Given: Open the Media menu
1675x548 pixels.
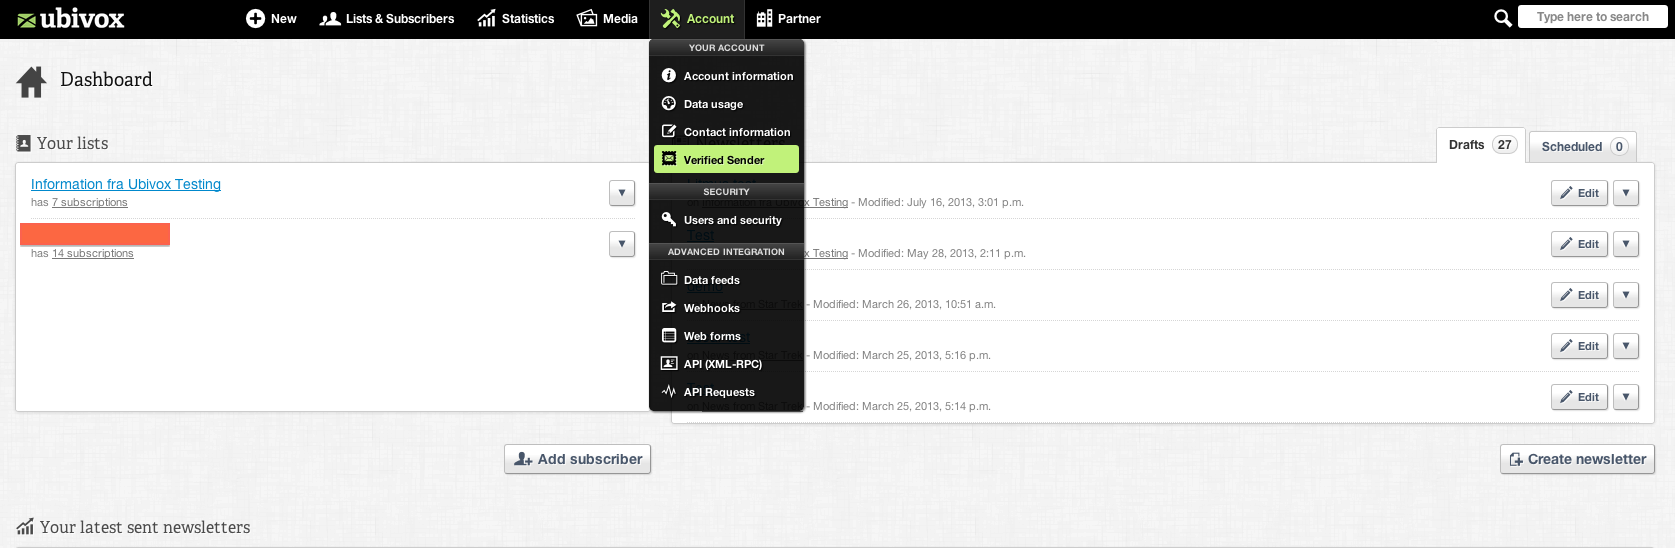Looking at the screenshot, I should point(607,19).
